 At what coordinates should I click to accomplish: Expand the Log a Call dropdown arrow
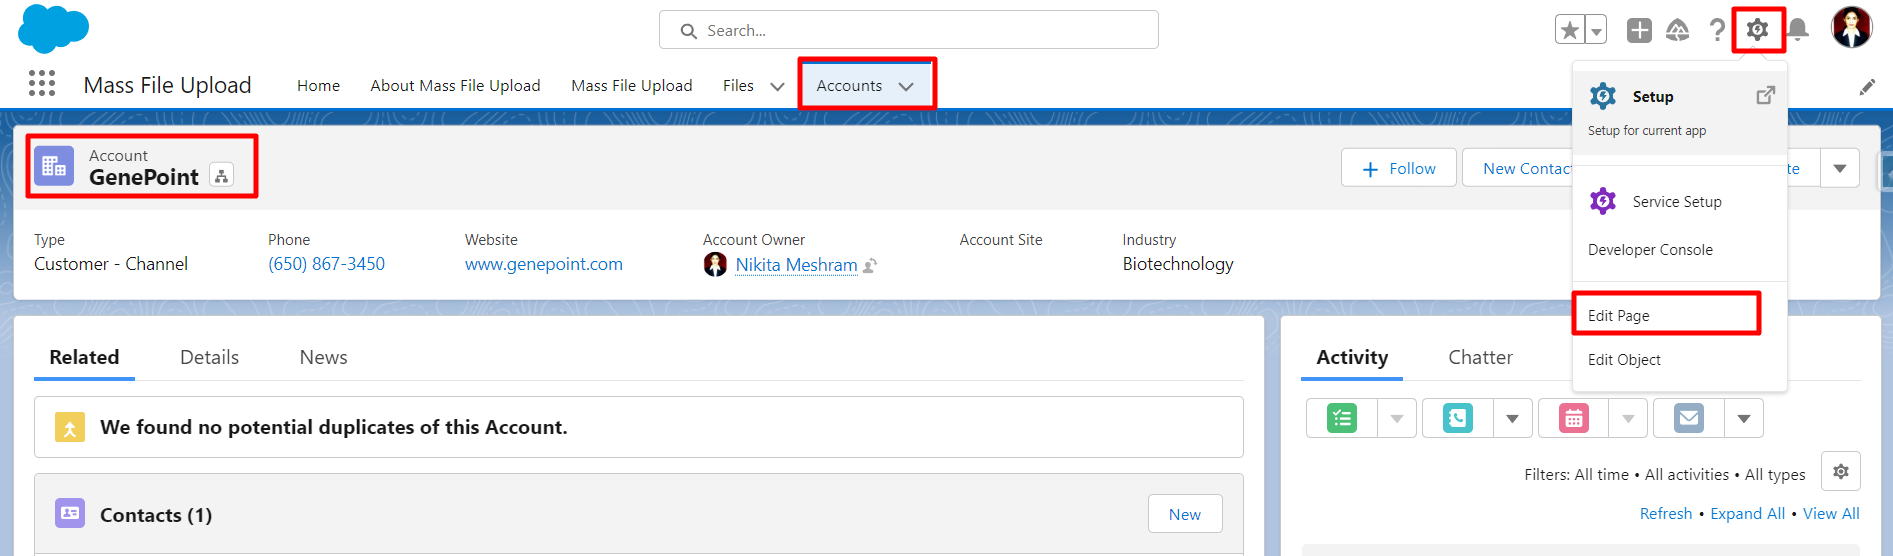(1513, 418)
